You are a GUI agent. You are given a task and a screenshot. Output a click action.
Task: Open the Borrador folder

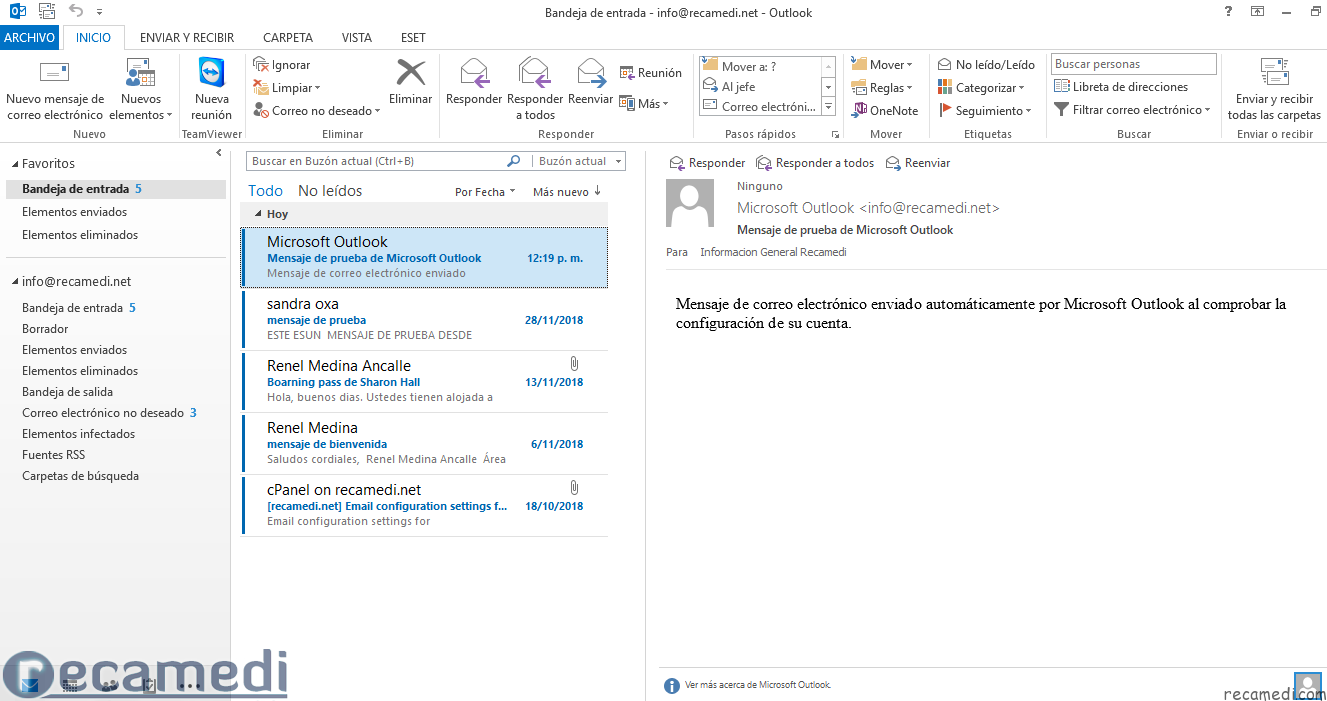45,329
